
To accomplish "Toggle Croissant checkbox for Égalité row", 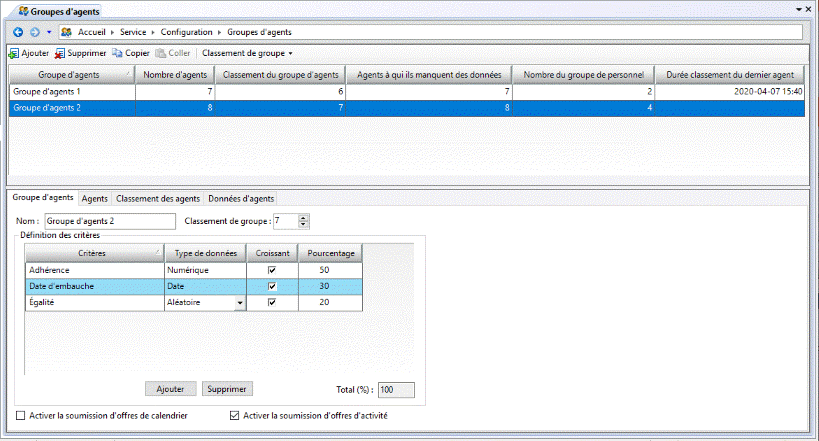I will point(272,303).
